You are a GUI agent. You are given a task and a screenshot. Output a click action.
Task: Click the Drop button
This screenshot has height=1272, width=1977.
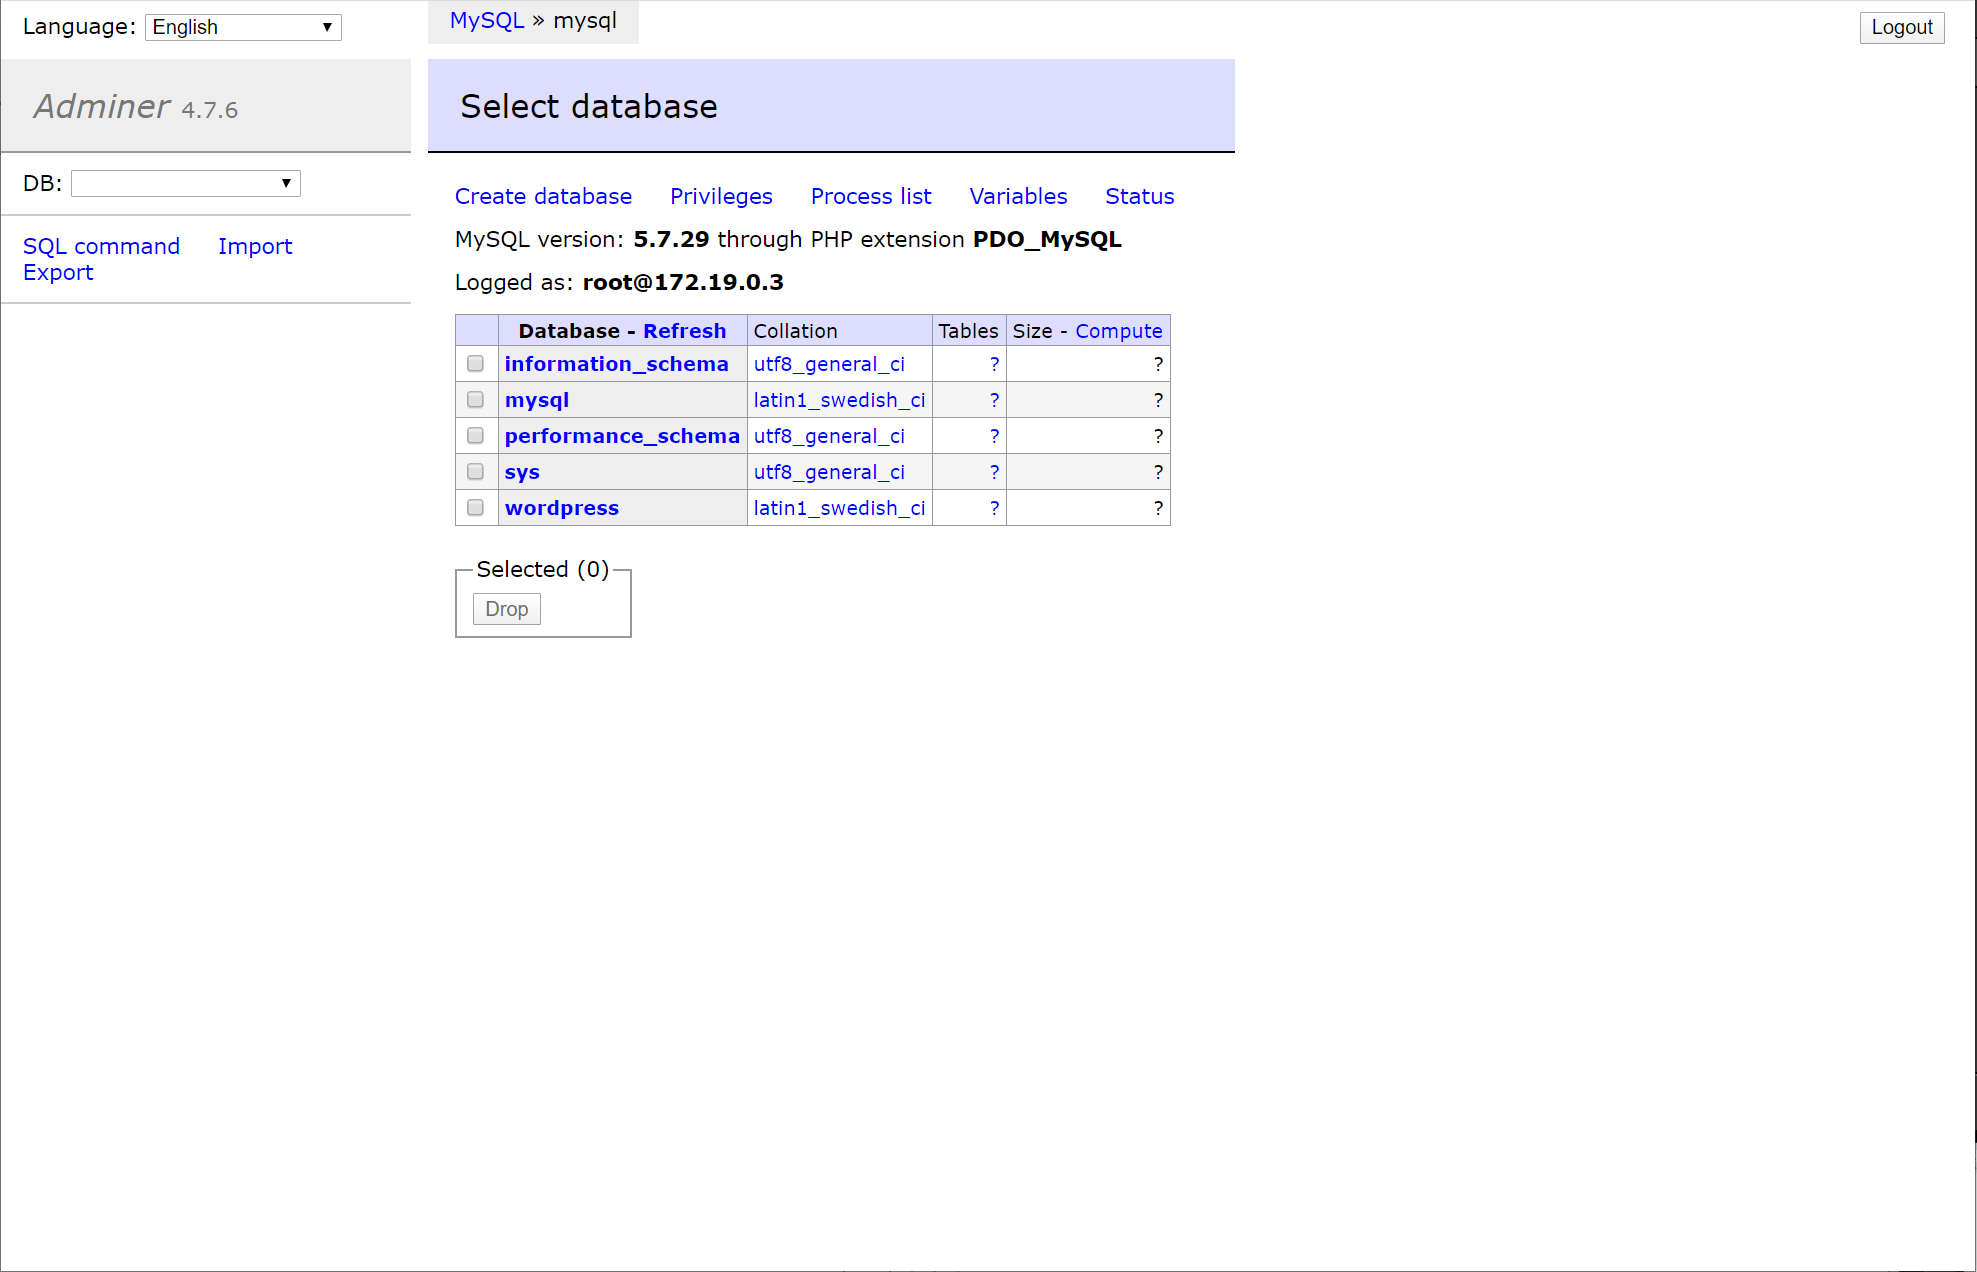click(x=507, y=609)
